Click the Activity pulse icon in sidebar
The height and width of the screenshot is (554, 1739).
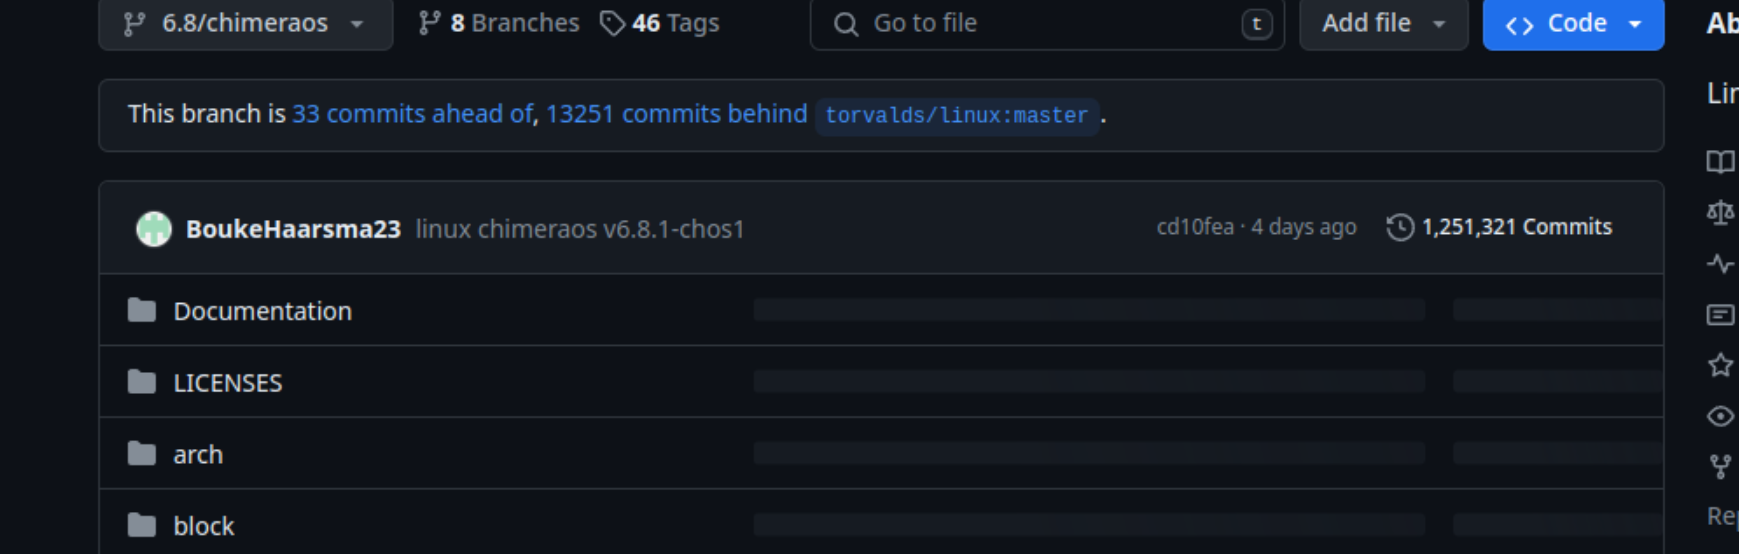[x=1720, y=264]
